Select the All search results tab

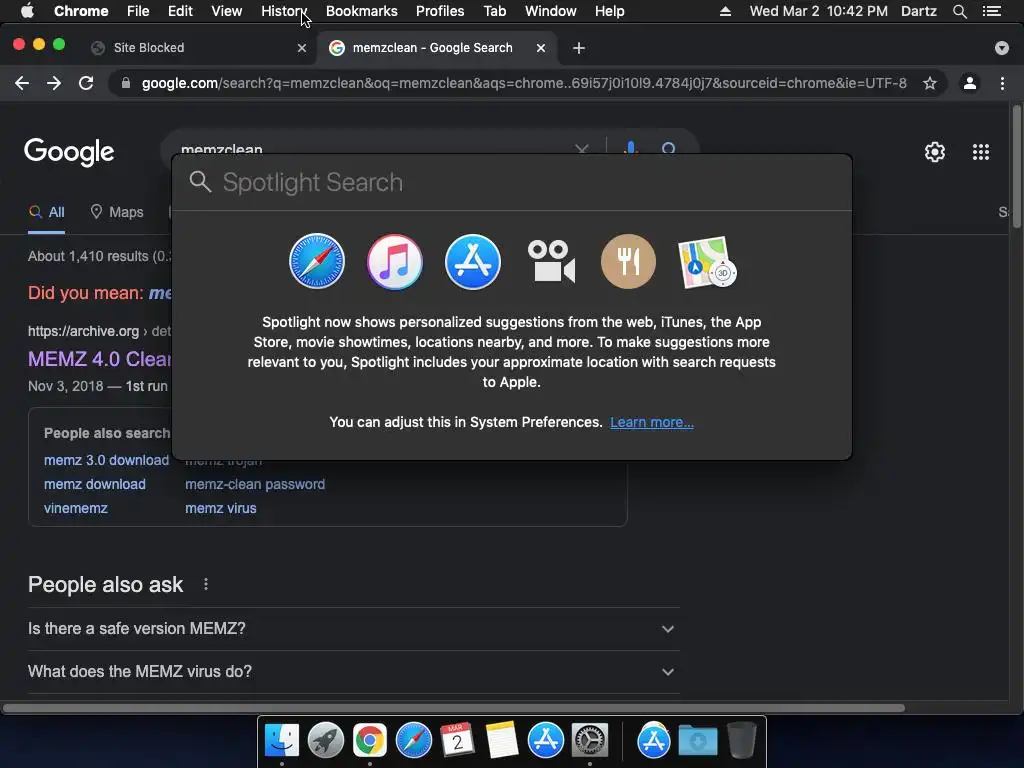(46, 212)
